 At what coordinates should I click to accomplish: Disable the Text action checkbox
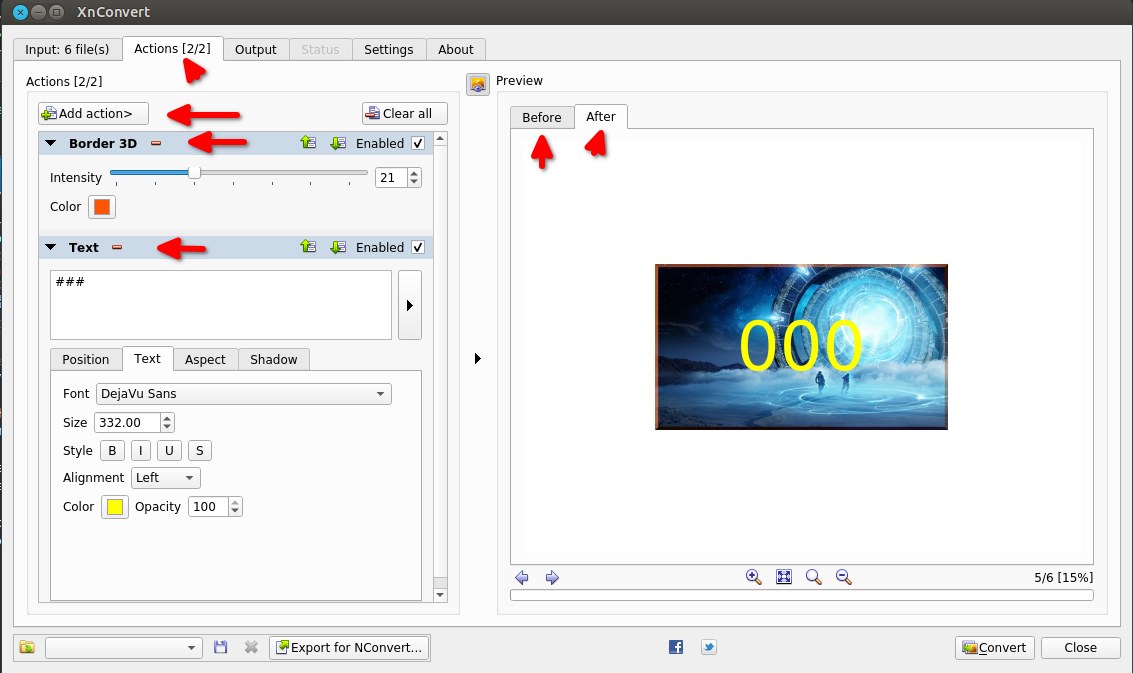click(418, 247)
